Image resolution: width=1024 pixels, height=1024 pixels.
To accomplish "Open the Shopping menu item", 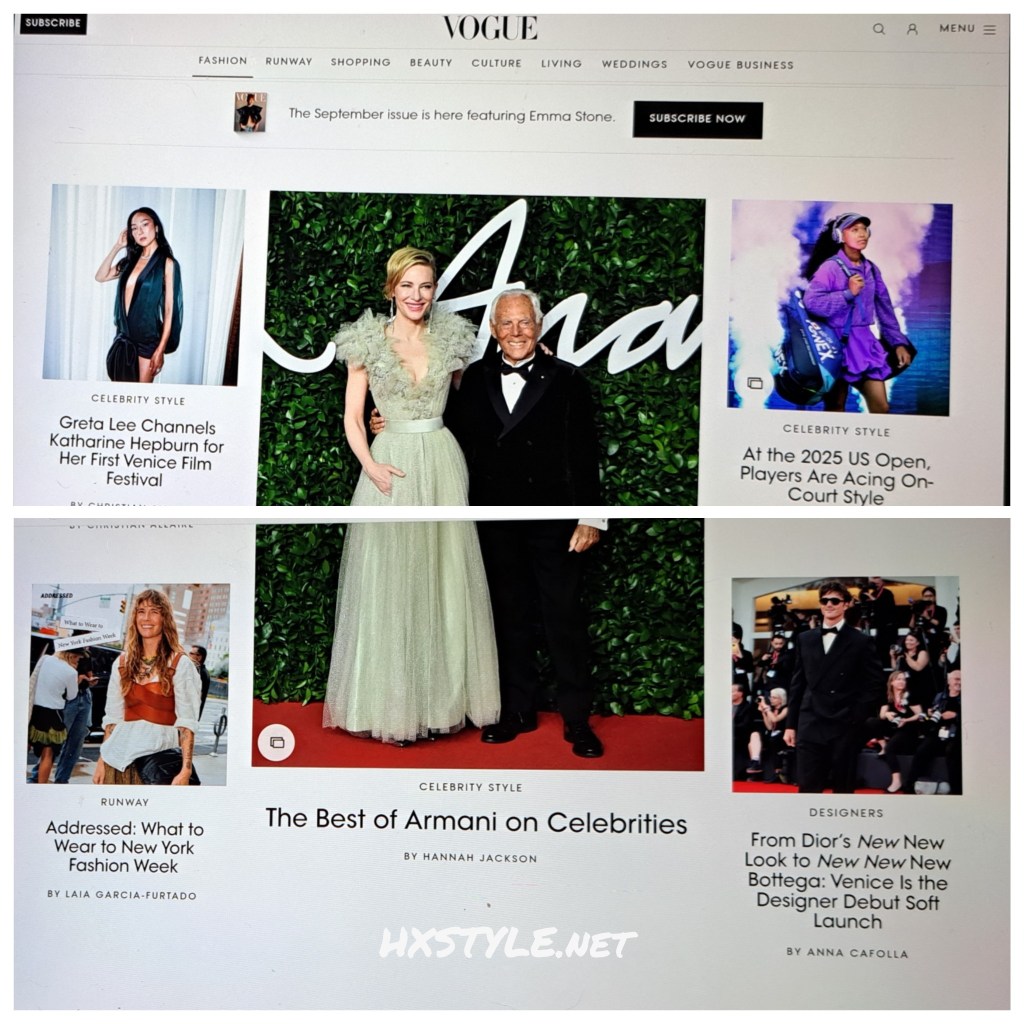I will point(360,63).
